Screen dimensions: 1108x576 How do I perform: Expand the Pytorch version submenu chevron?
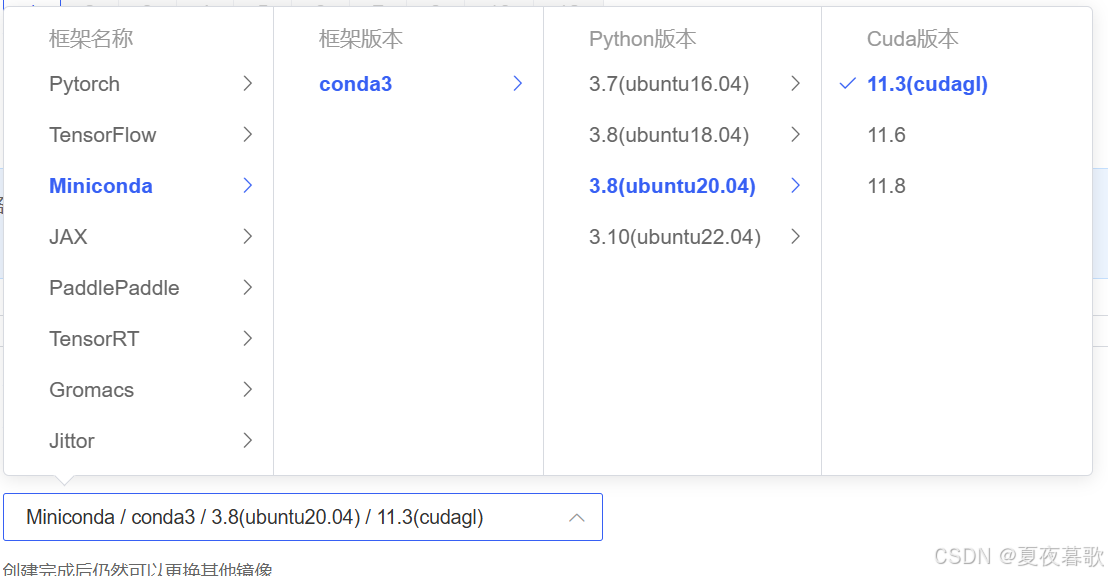click(248, 84)
